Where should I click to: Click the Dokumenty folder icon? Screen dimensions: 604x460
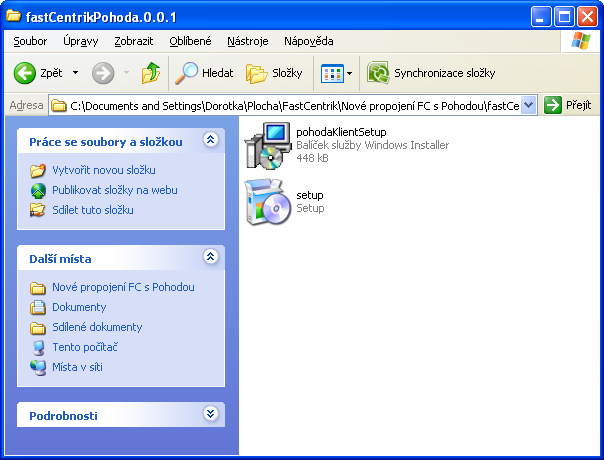point(38,307)
